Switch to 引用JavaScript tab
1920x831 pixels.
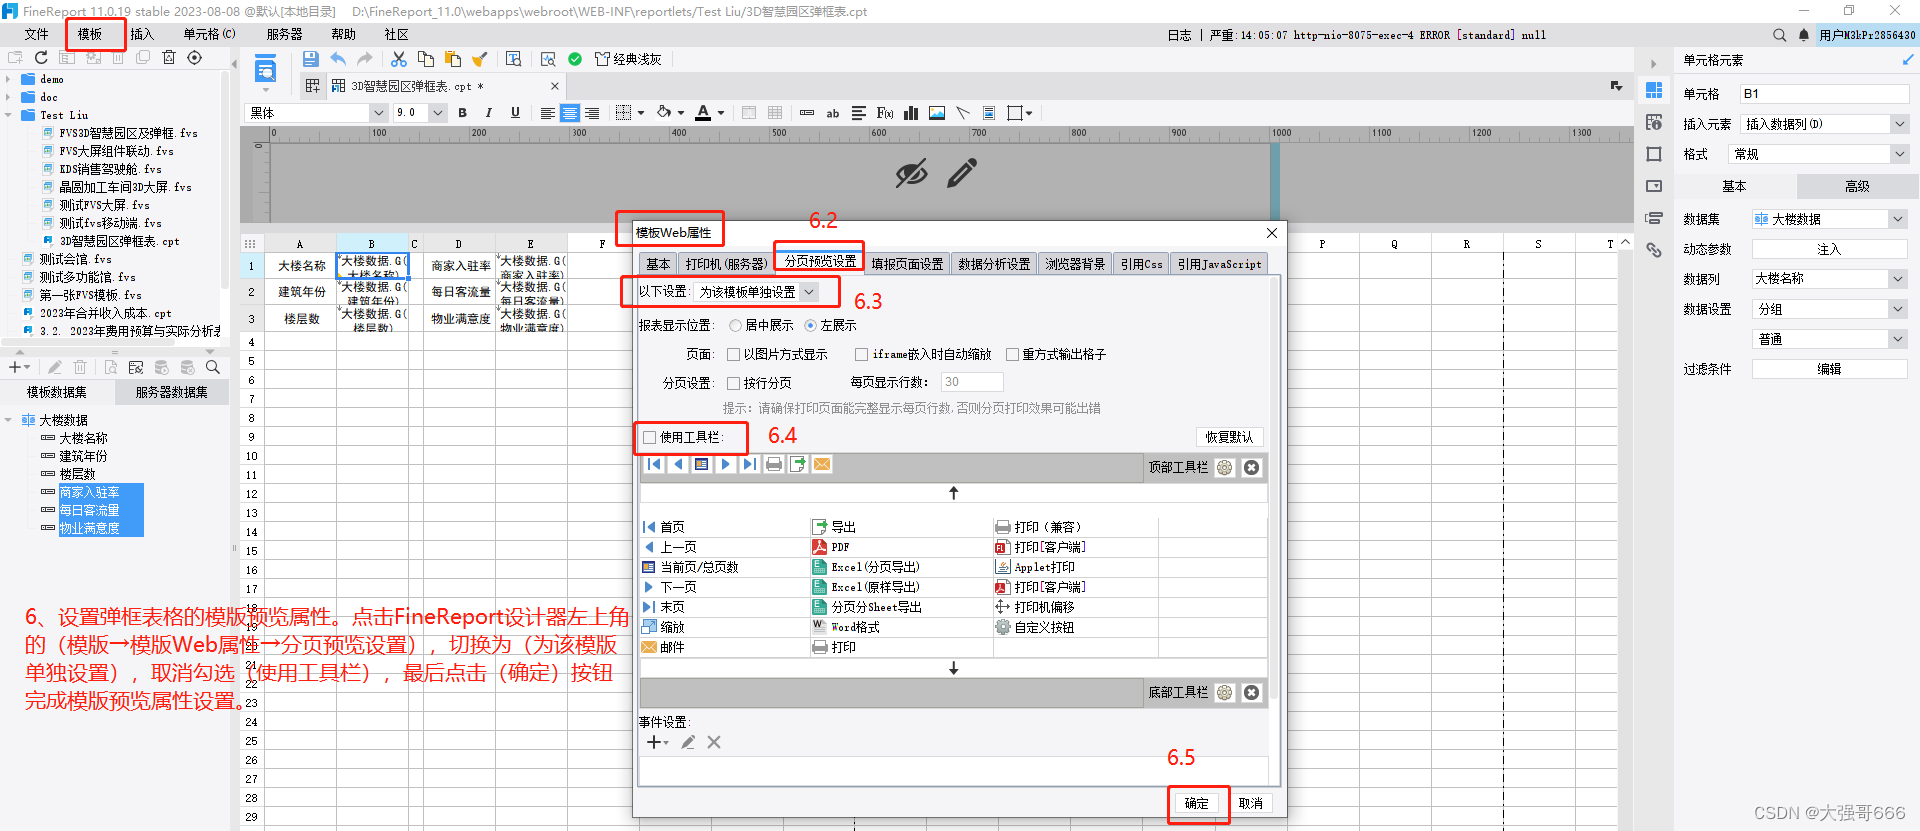[x=1219, y=264]
